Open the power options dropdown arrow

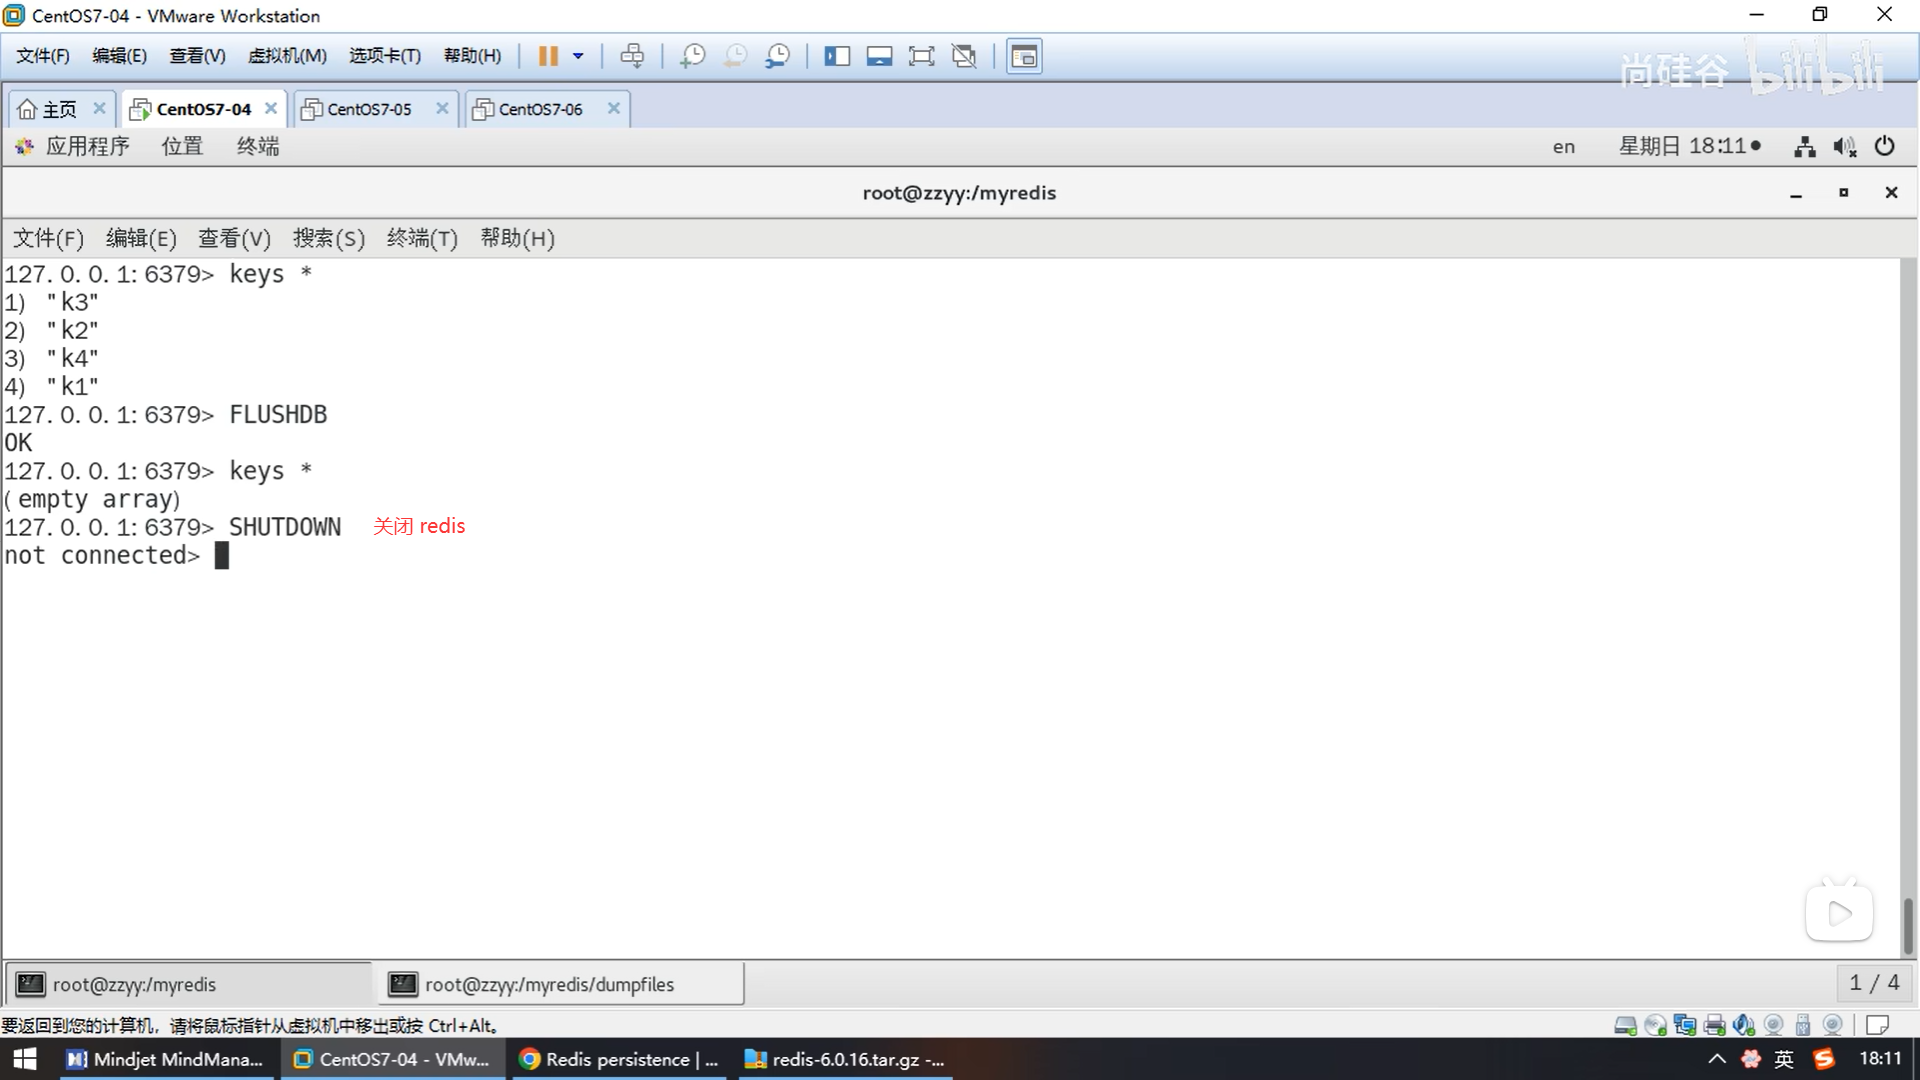578,56
